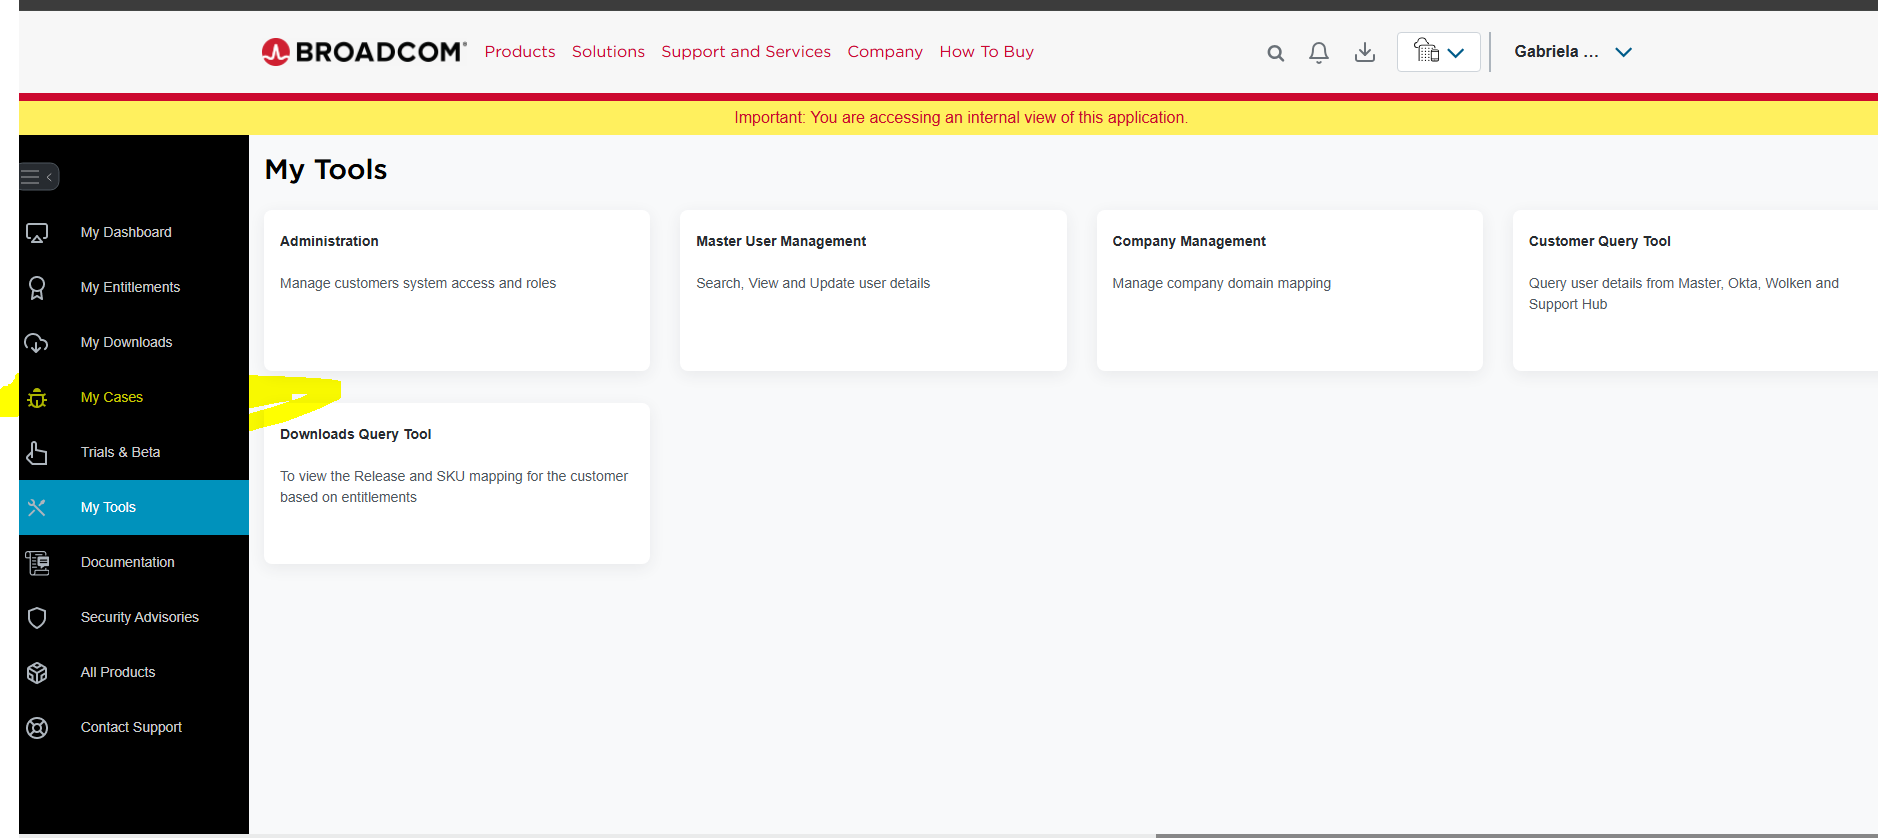The image size is (1878, 838).
Task: Open the How To Buy menu
Action: click(987, 52)
